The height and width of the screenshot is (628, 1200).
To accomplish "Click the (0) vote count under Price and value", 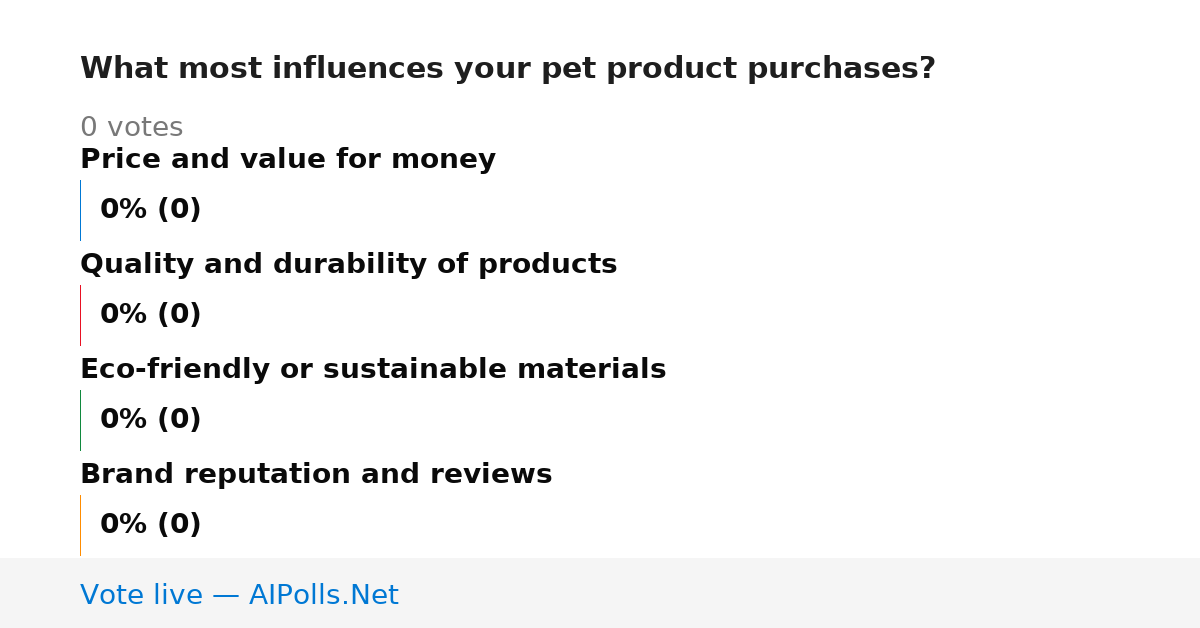I will point(179,210).
